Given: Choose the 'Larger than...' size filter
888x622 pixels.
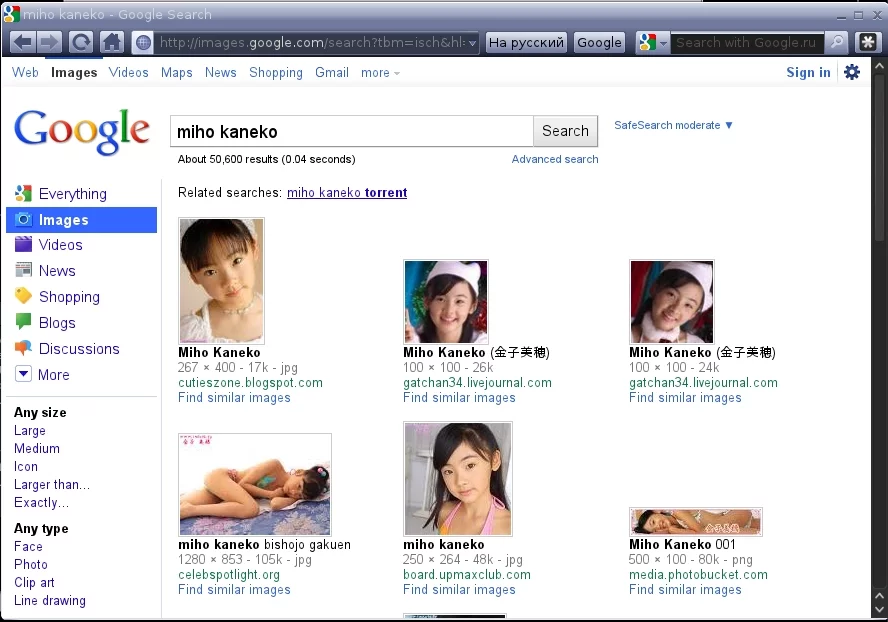Looking at the screenshot, I should pos(52,484).
